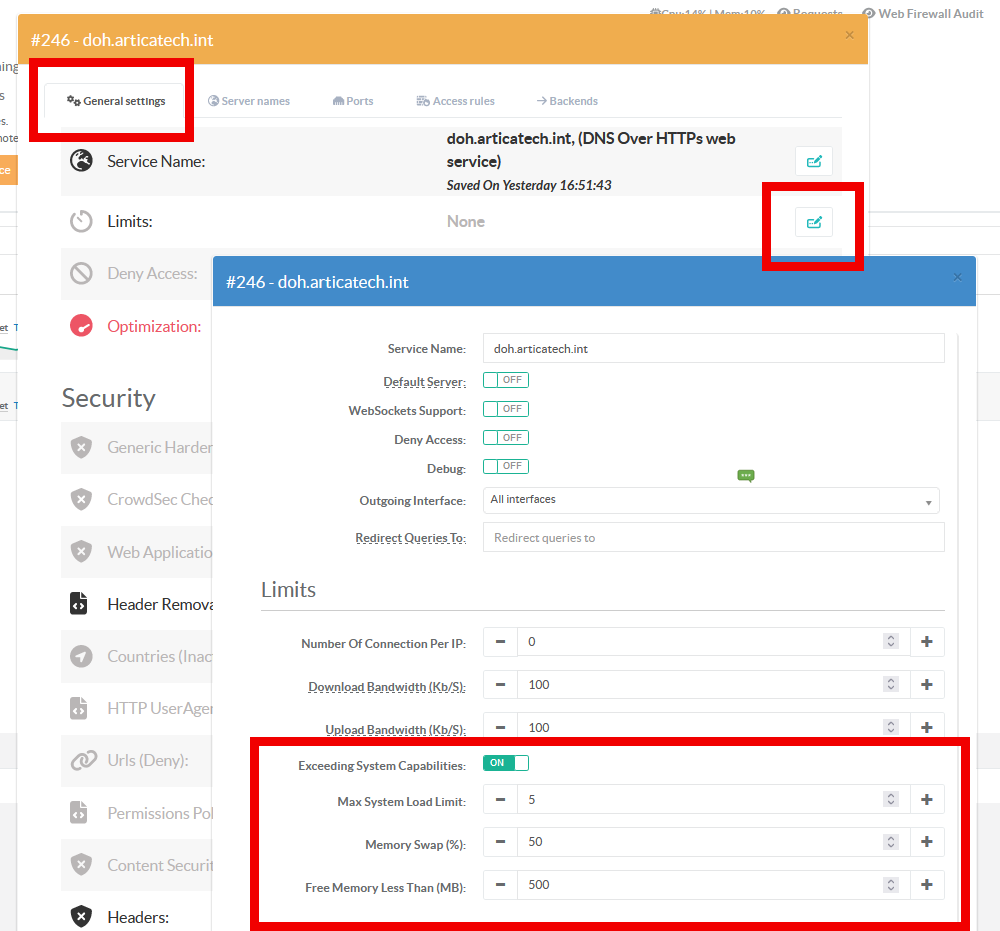Screen dimensions: 1000x931
Task: Click the edit icon for Service Name
Action: coord(813,161)
